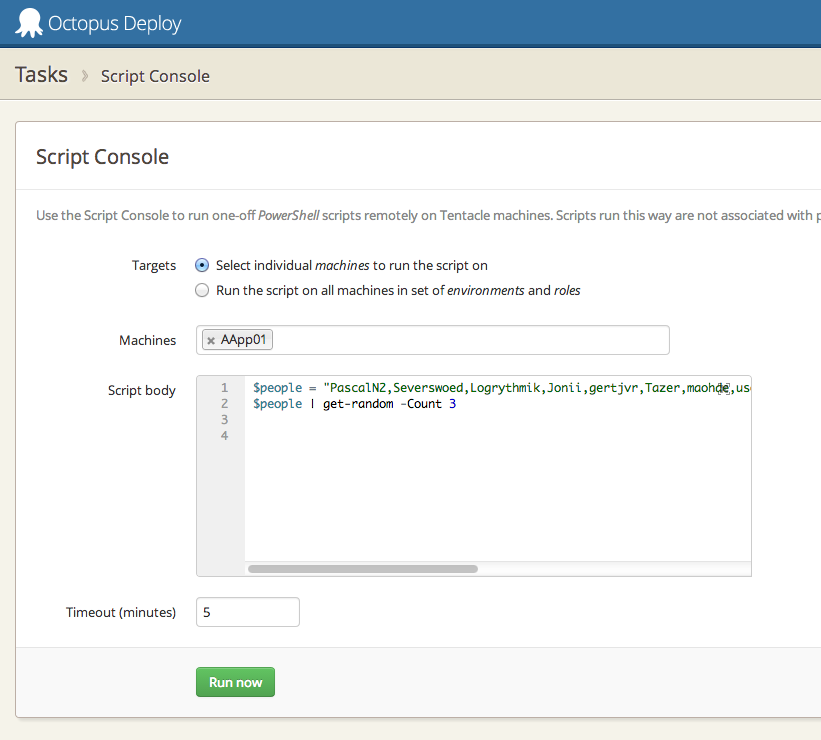This screenshot has width=821, height=740.
Task: Click line number 2 in editor gutter
Action: [x=224, y=404]
